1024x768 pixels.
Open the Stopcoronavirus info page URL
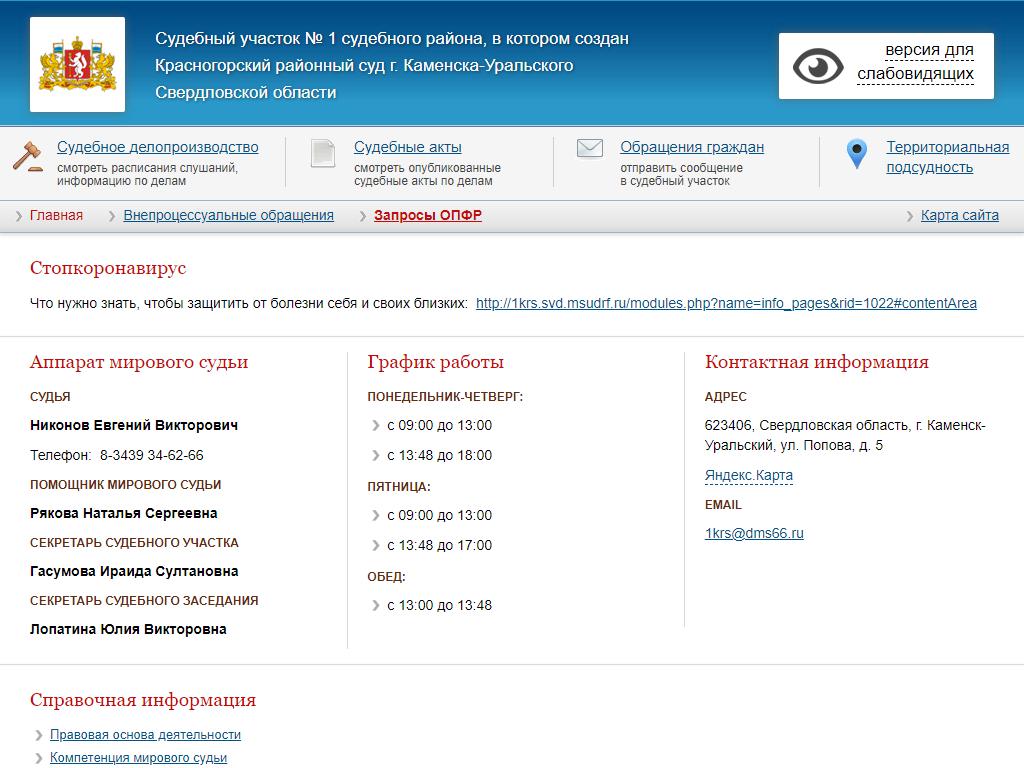726,303
